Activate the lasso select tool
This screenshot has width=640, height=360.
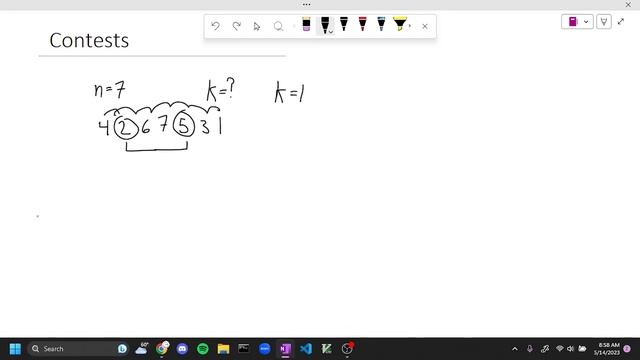[278, 27]
